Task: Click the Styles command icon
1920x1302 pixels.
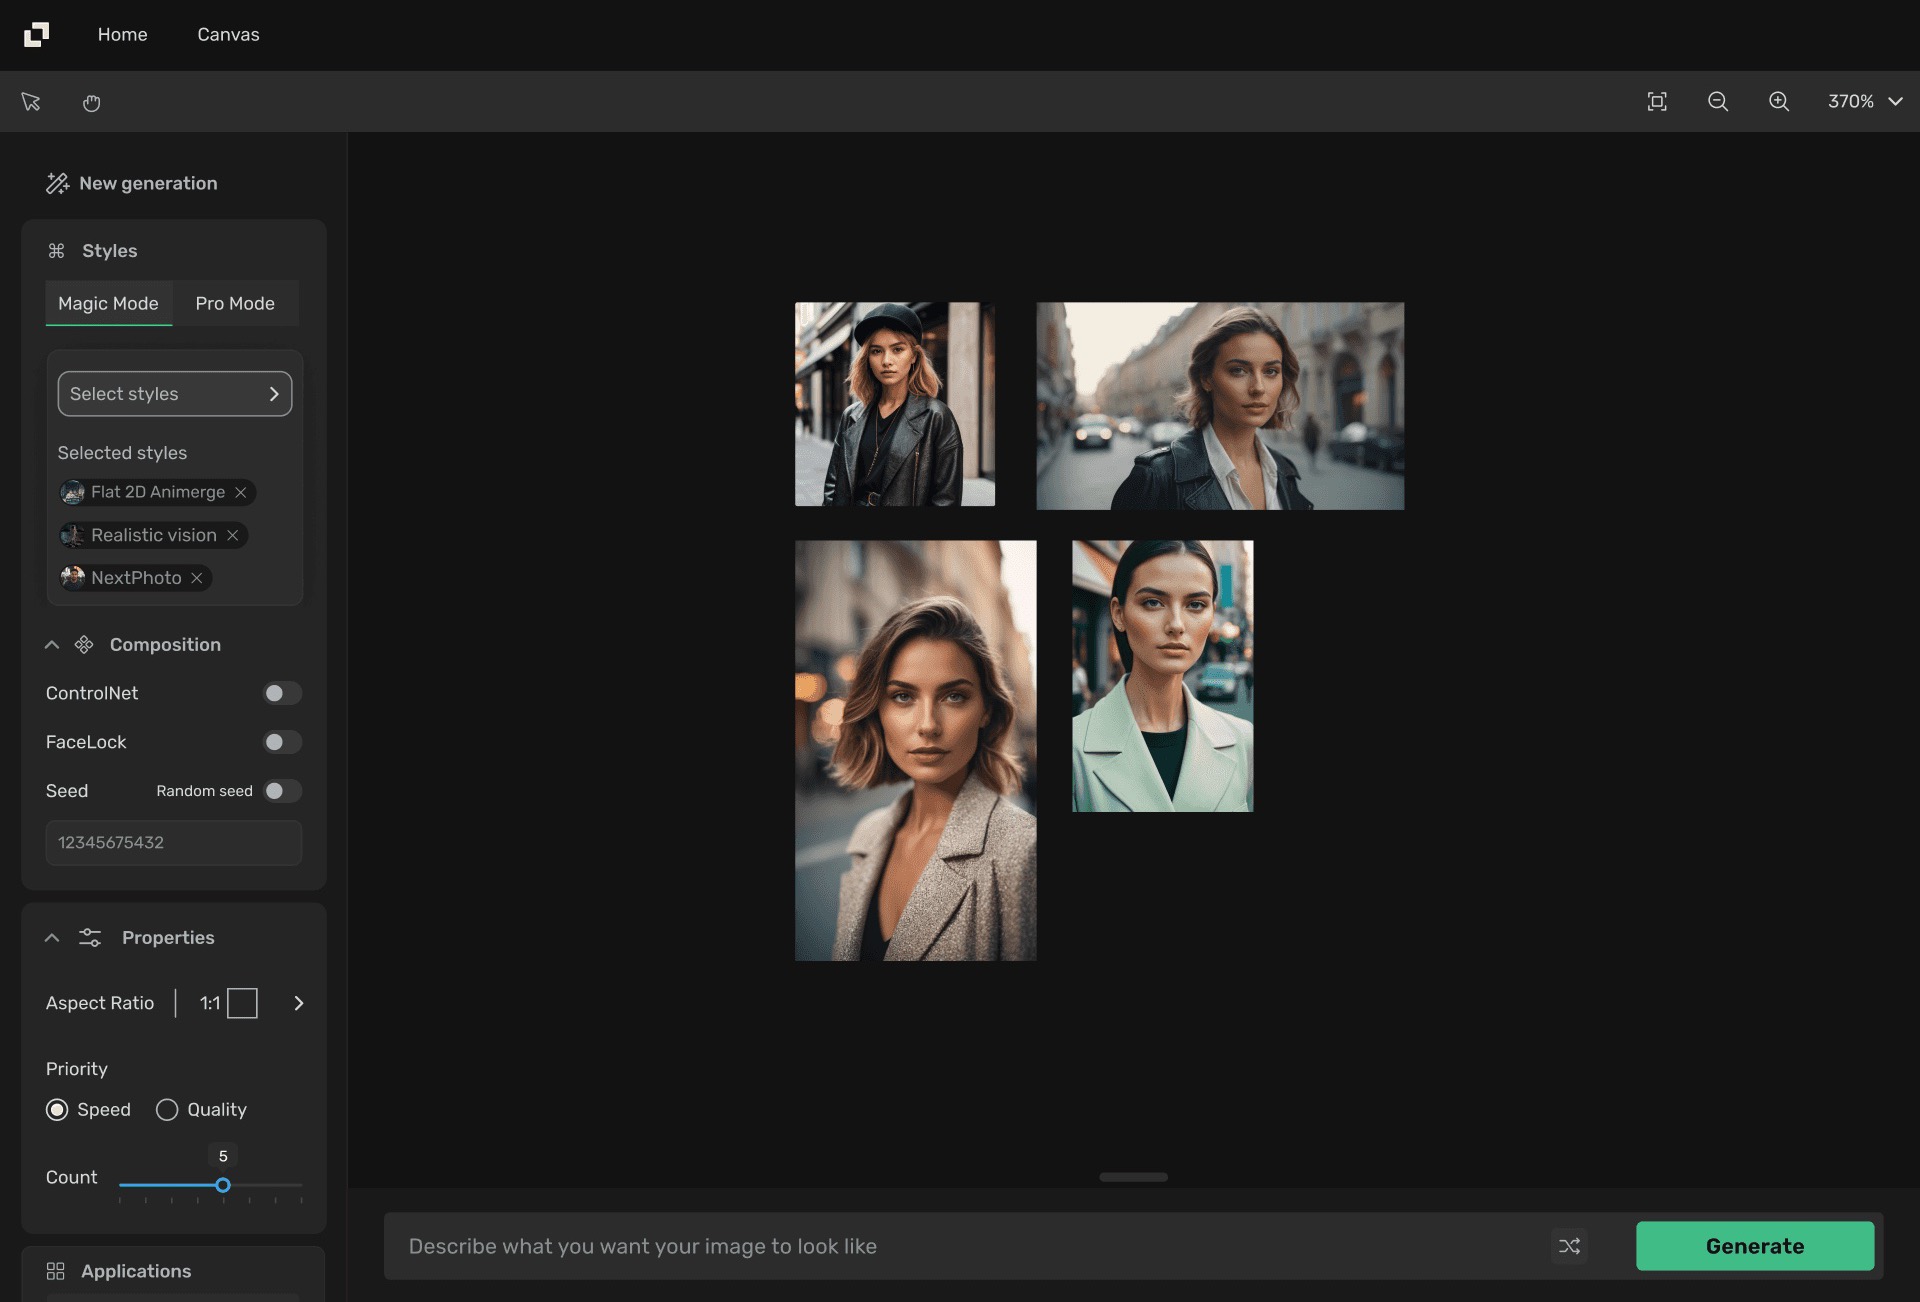Action: tap(57, 251)
